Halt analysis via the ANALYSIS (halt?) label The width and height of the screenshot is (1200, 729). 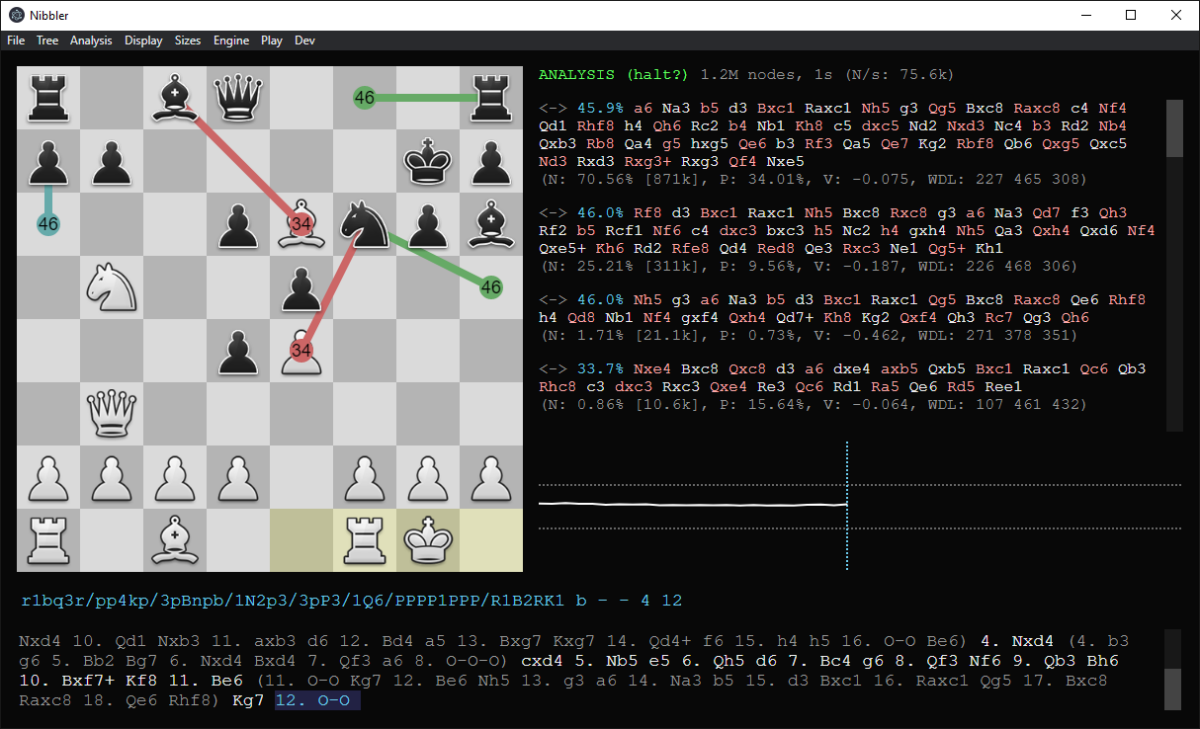614,74
